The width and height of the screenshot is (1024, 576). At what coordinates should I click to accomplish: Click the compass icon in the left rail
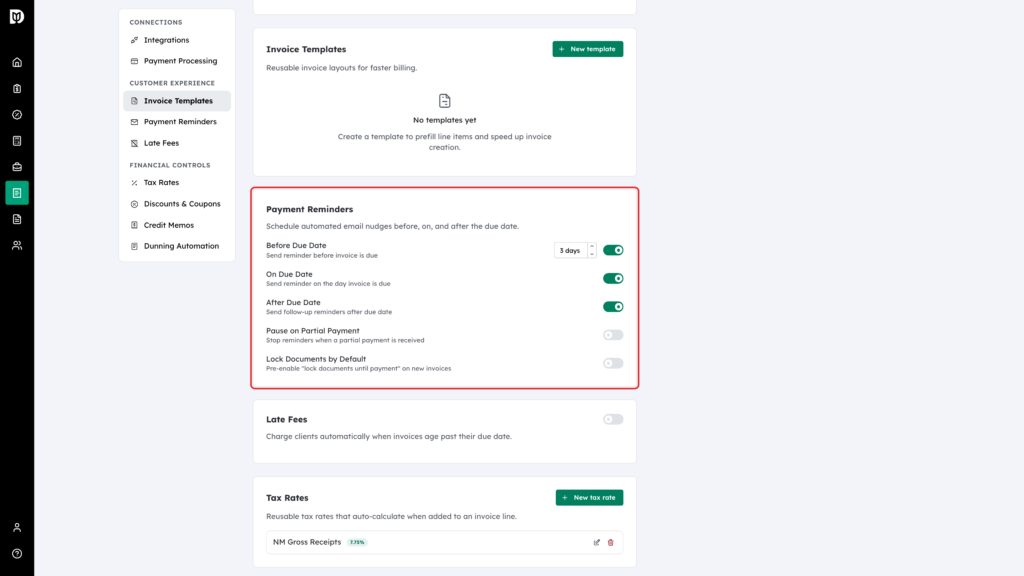17,115
